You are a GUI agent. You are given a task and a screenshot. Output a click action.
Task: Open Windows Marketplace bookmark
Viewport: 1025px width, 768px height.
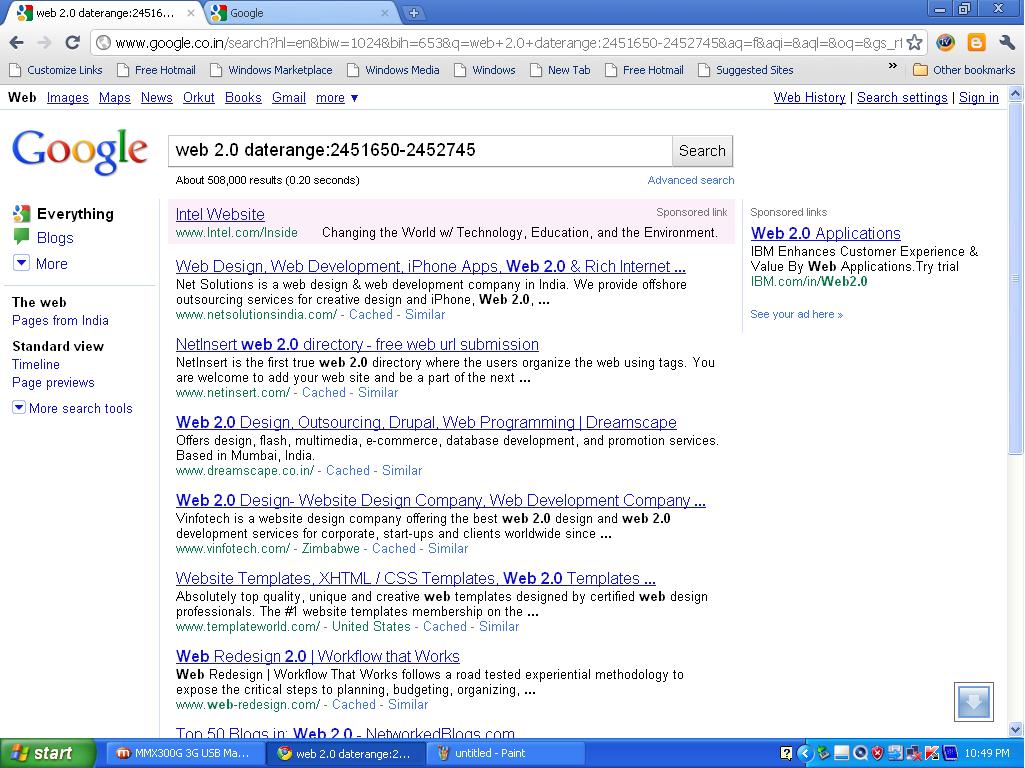point(271,70)
